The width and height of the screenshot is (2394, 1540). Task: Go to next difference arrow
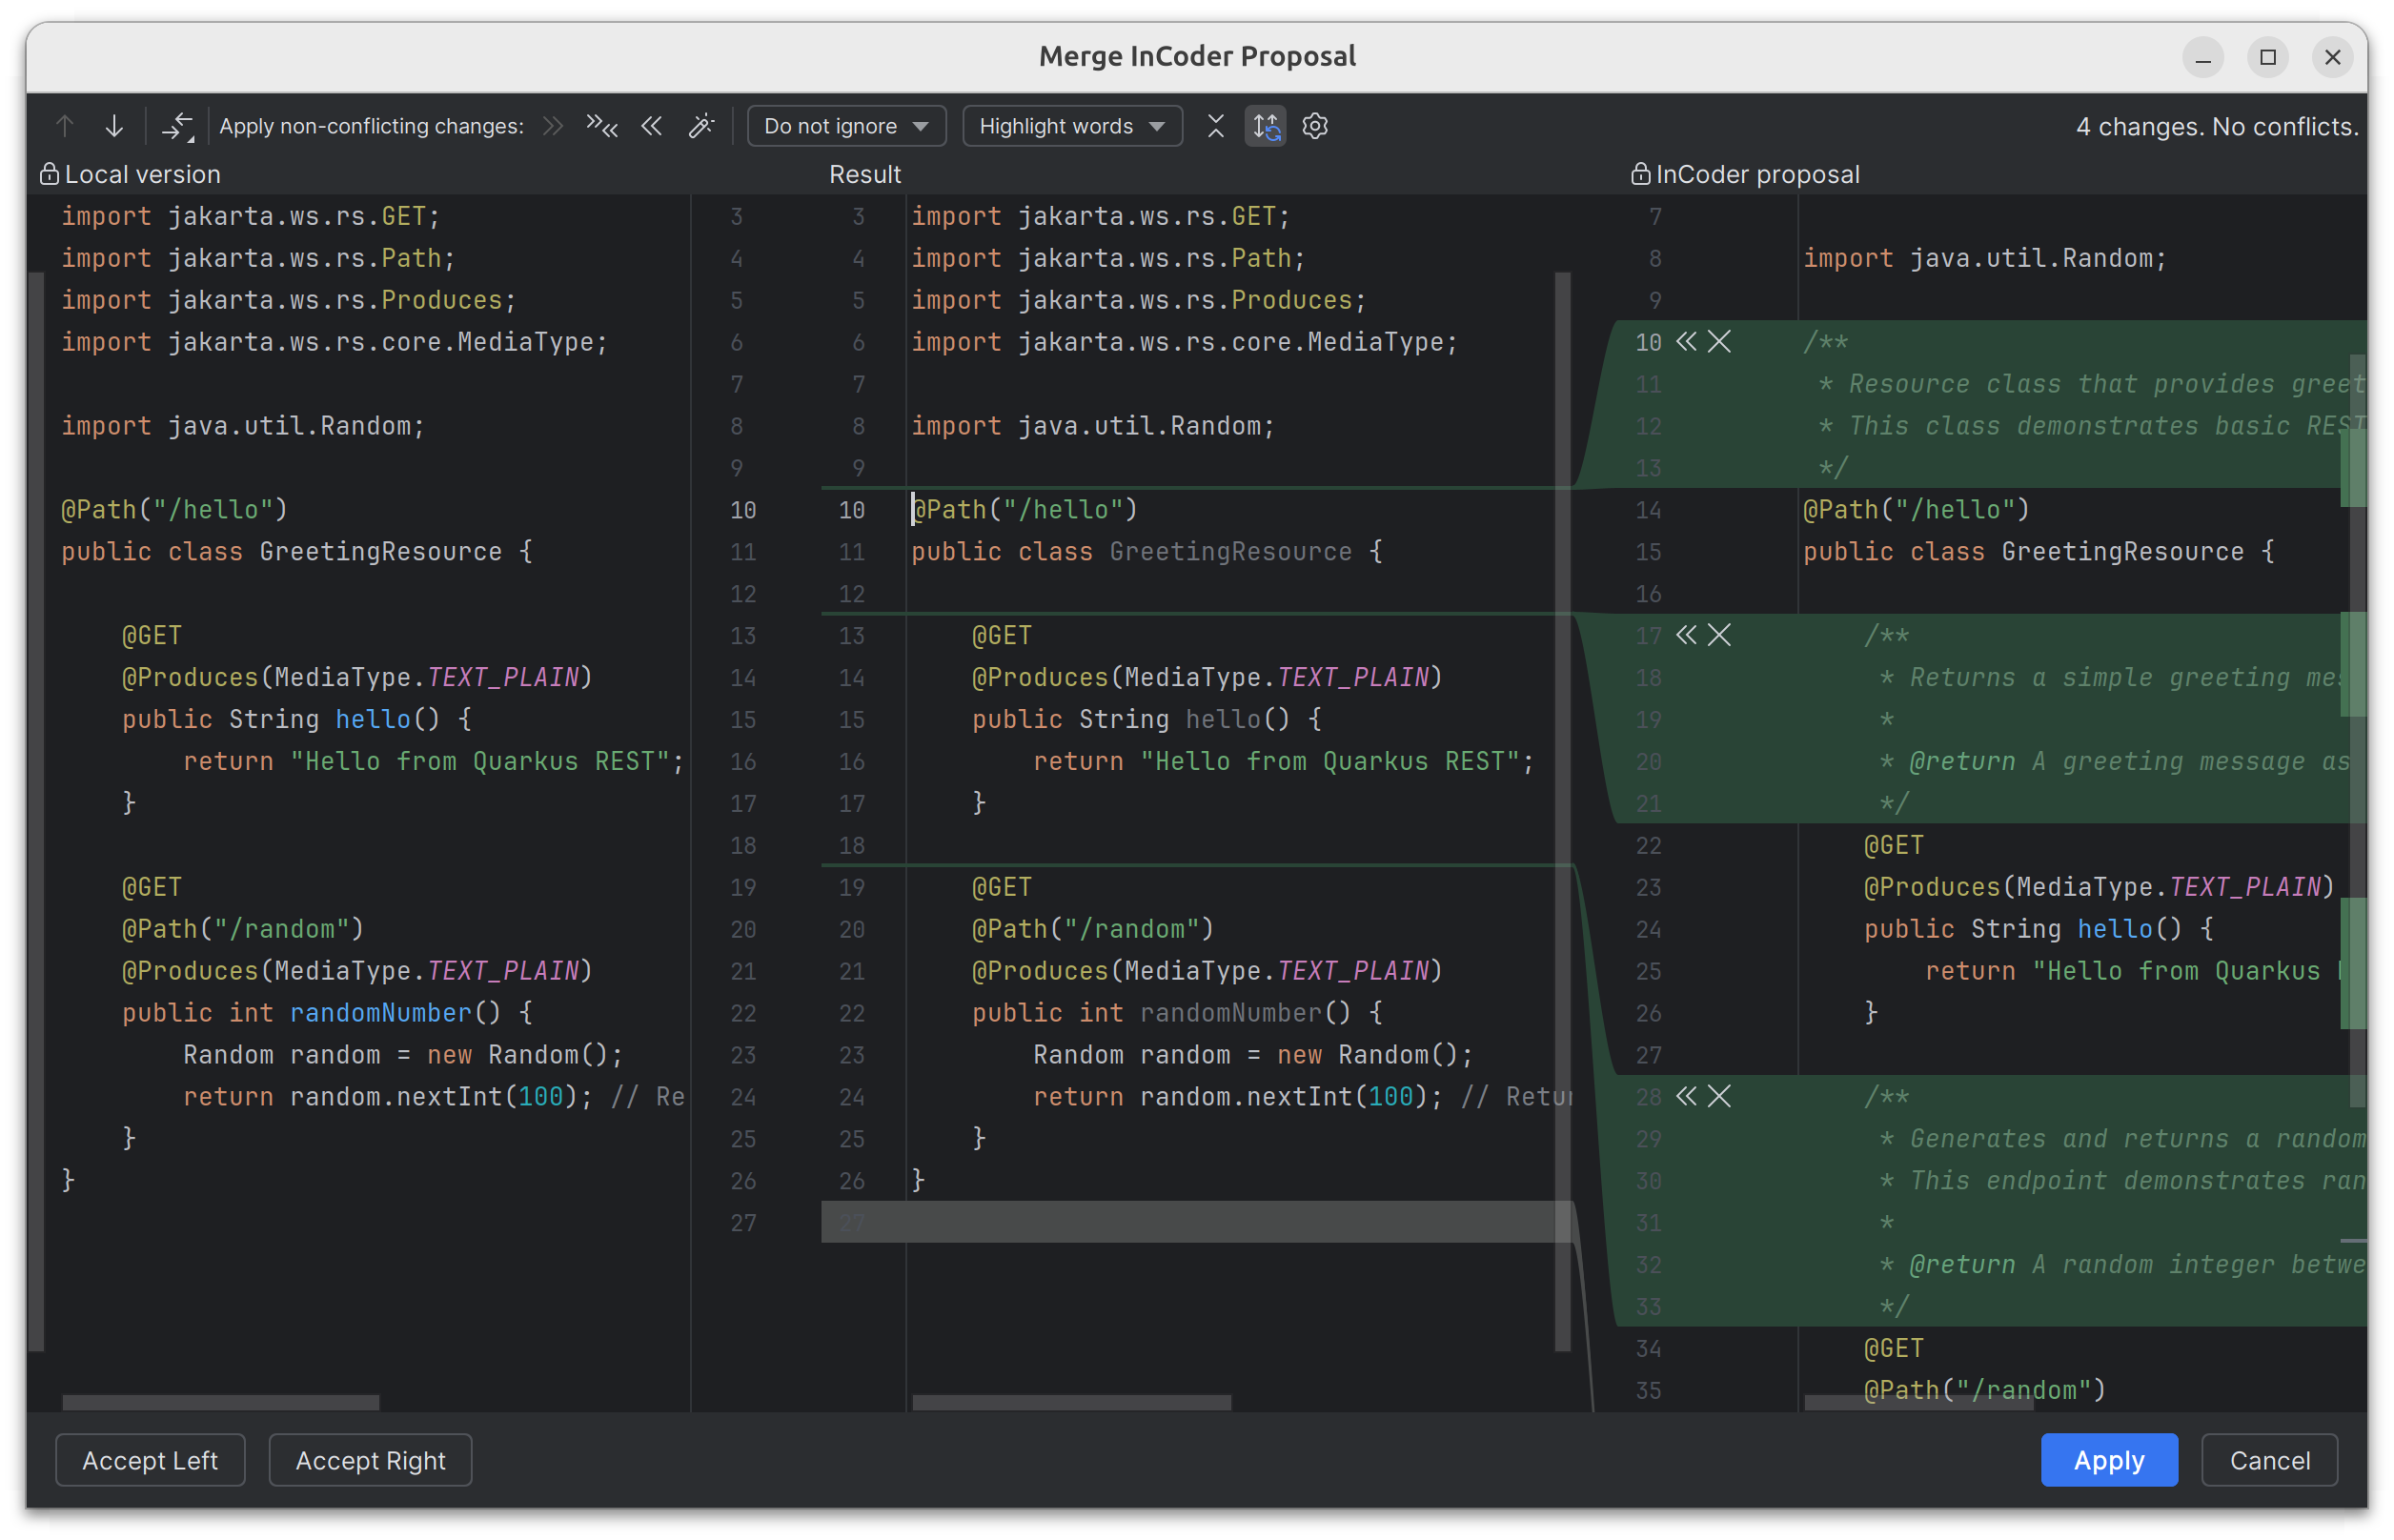pos(115,126)
